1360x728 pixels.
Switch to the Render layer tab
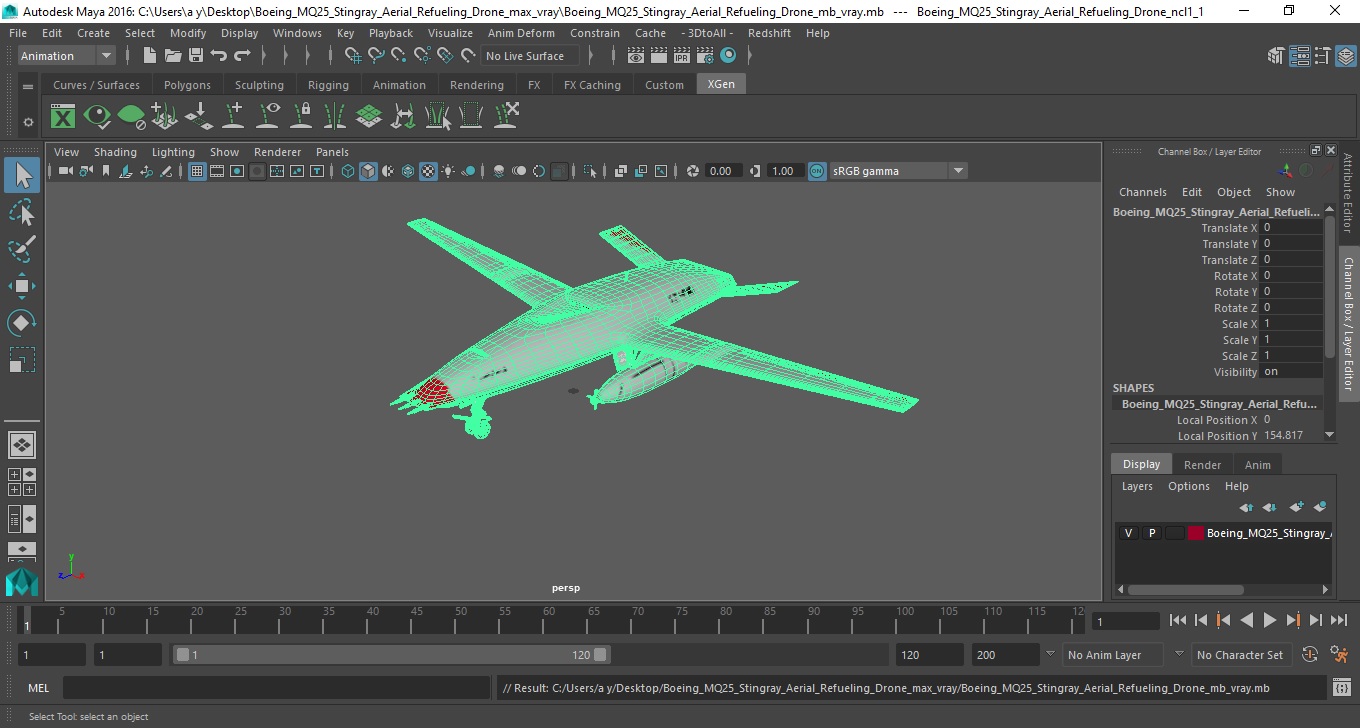(x=1202, y=465)
